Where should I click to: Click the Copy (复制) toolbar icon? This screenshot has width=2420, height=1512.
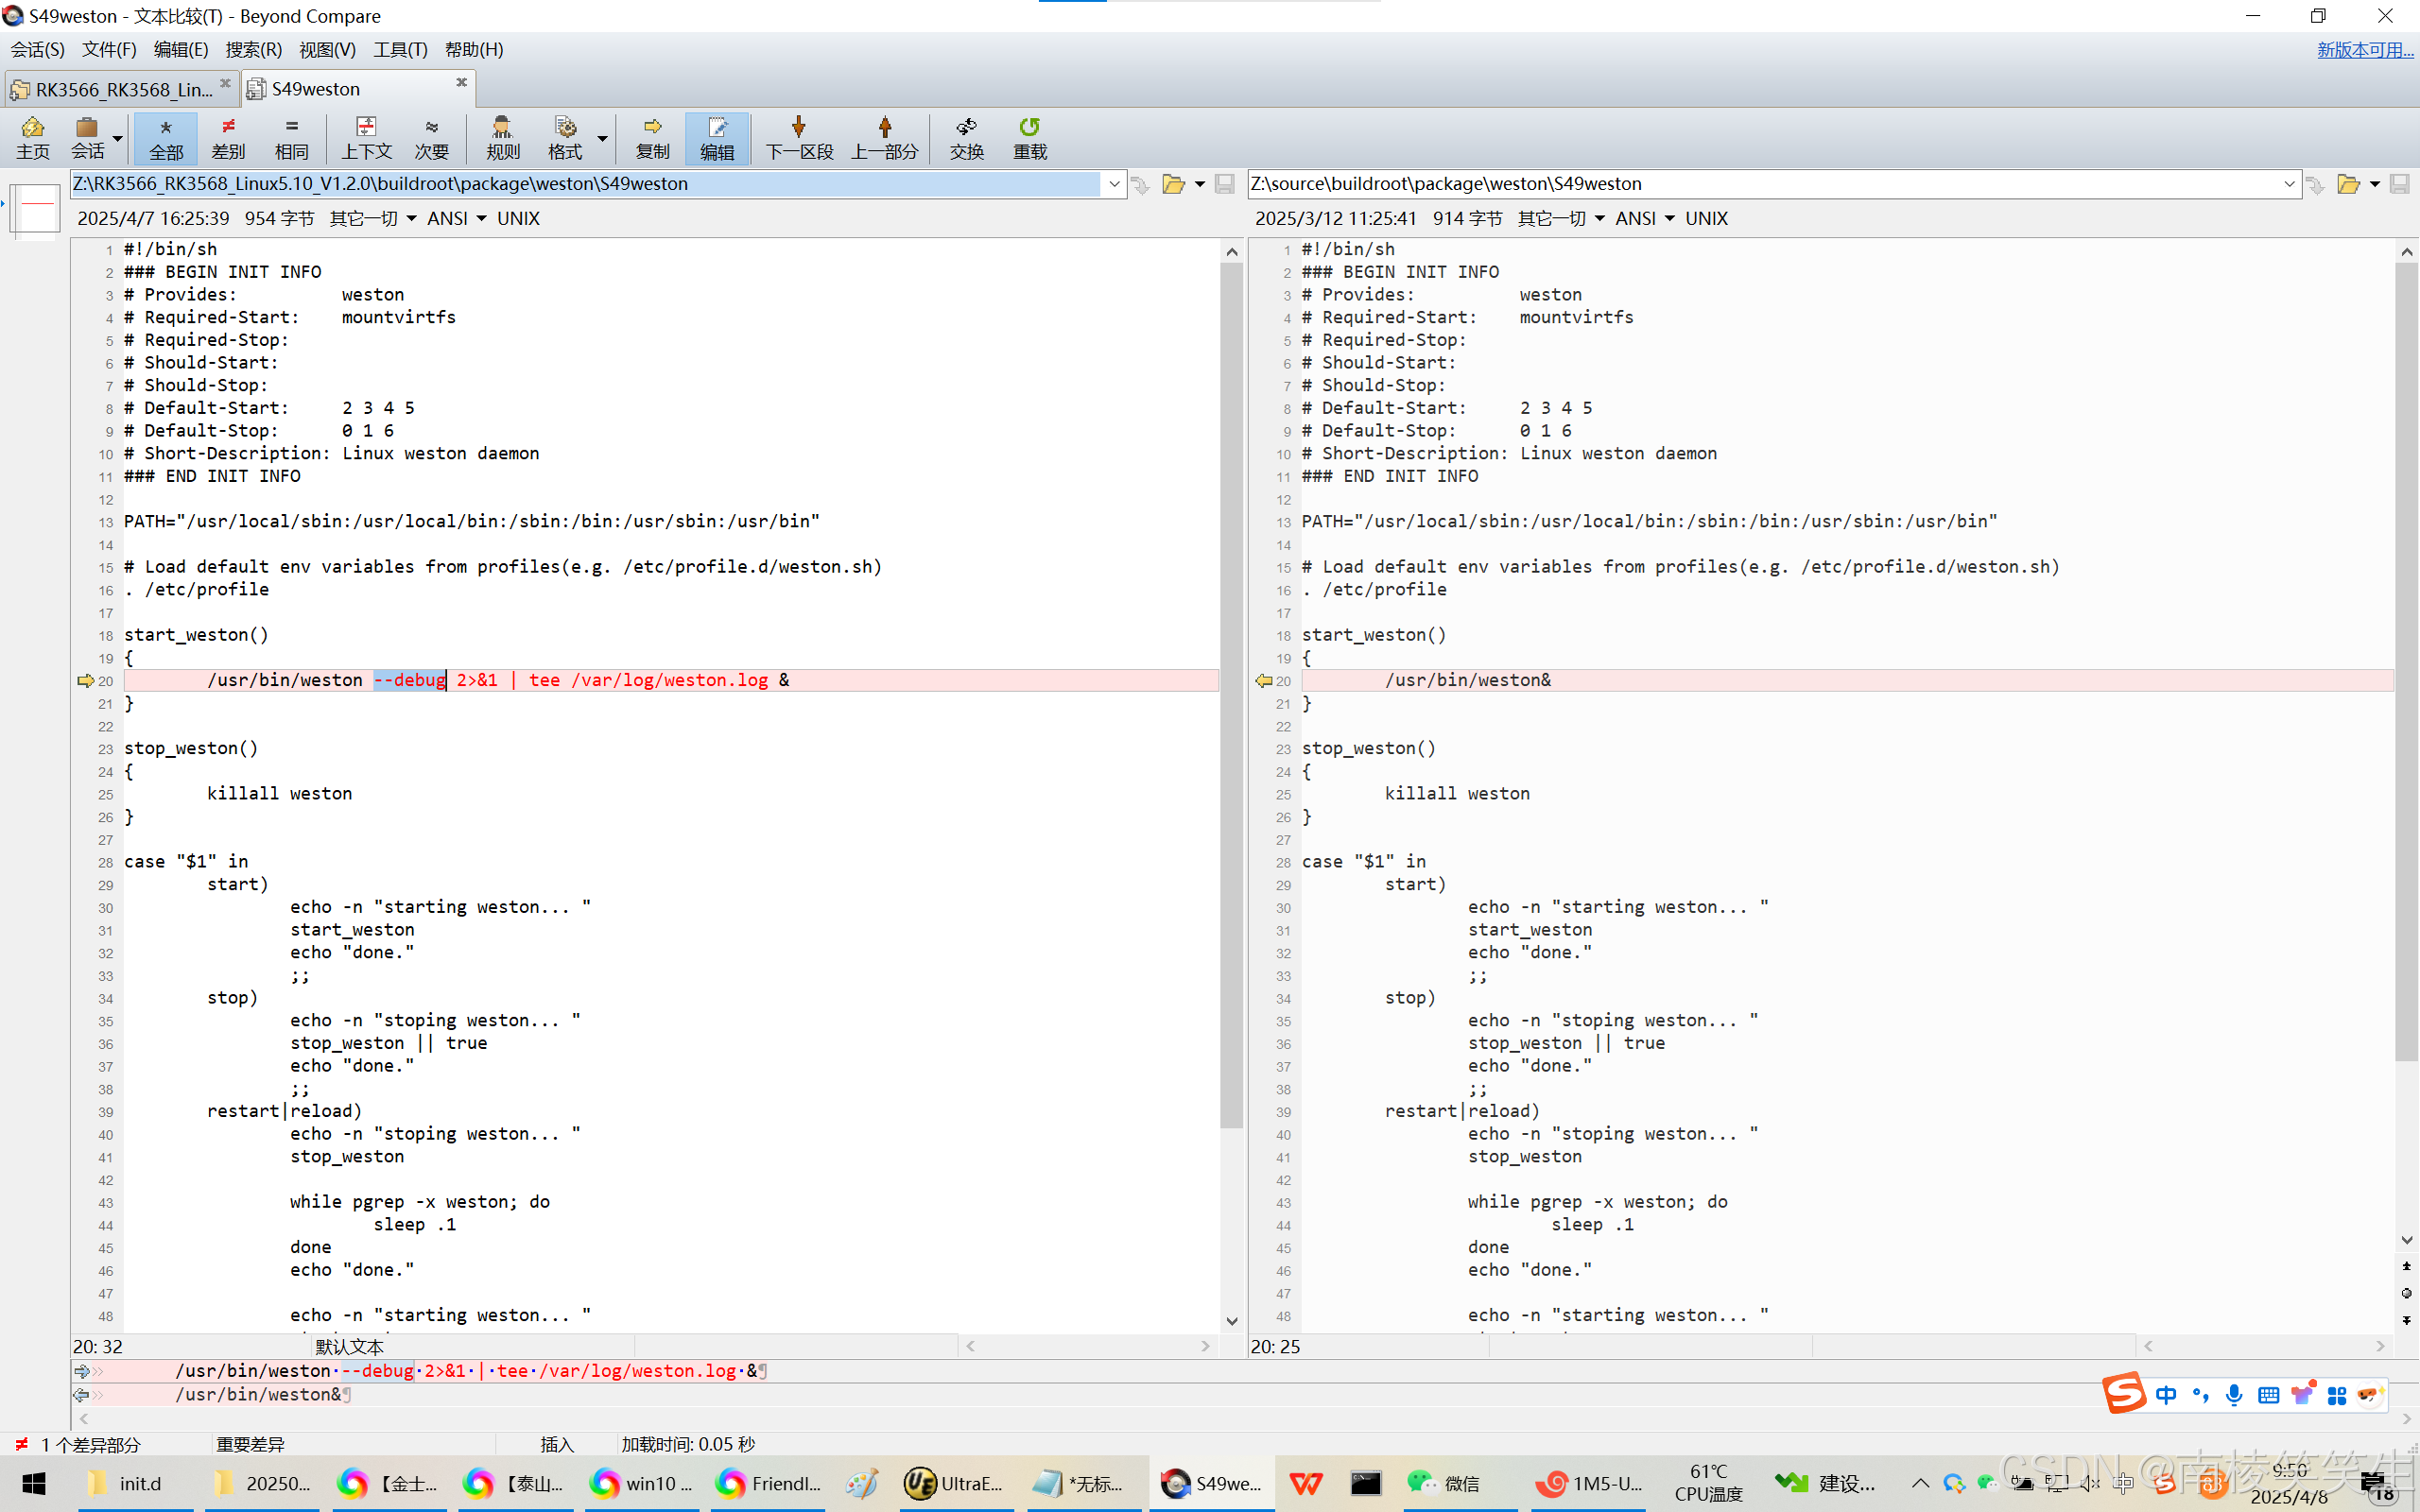point(652,137)
